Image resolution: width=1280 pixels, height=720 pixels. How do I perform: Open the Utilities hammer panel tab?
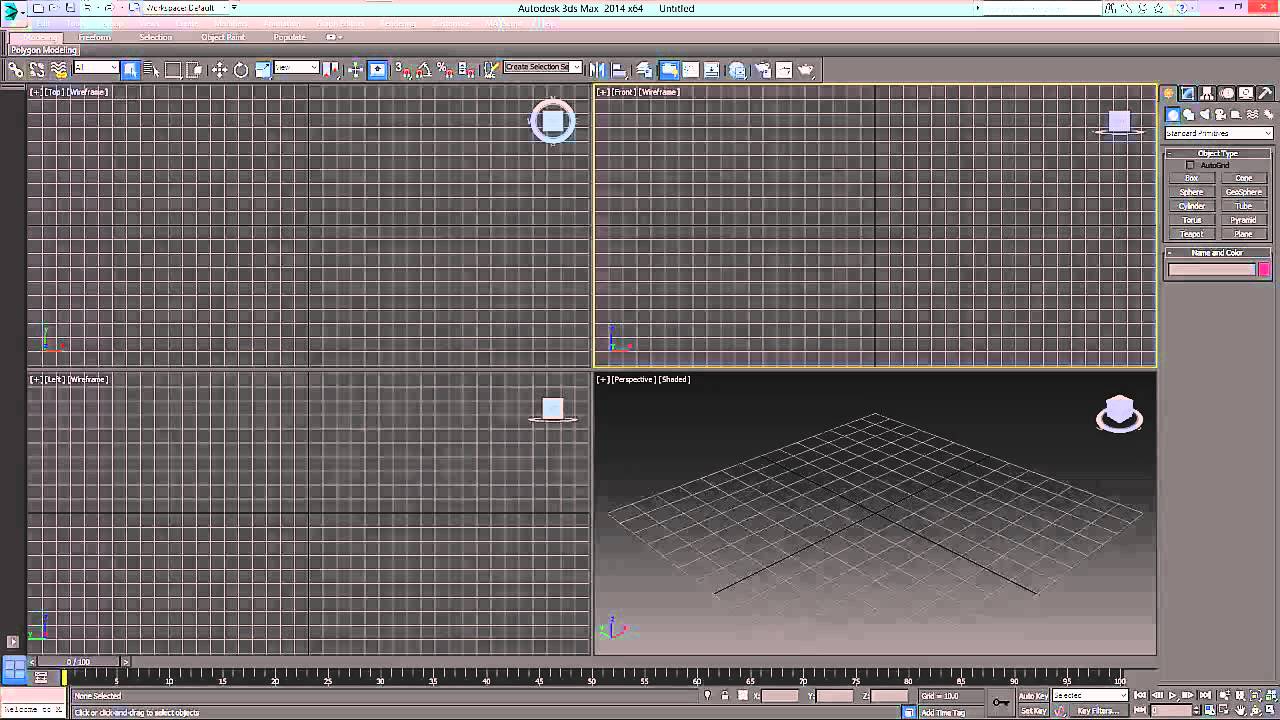click(1265, 93)
